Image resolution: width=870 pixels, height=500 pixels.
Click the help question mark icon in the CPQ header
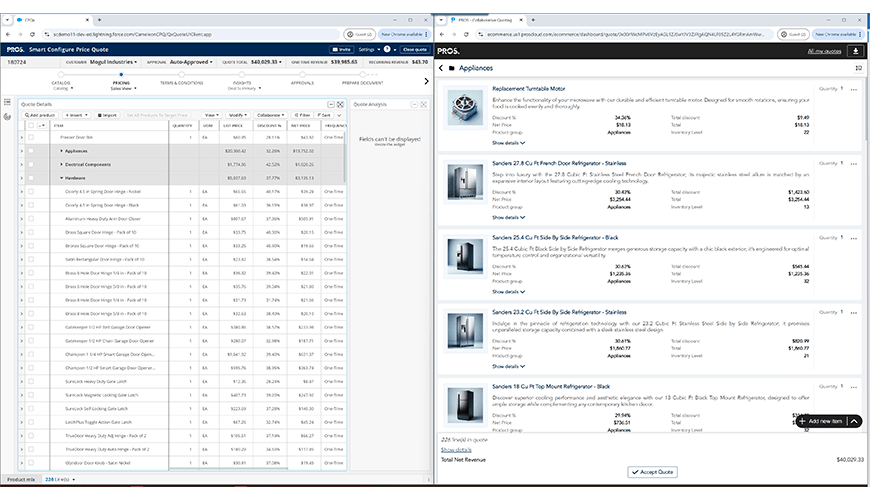click(x=387, y=49)
